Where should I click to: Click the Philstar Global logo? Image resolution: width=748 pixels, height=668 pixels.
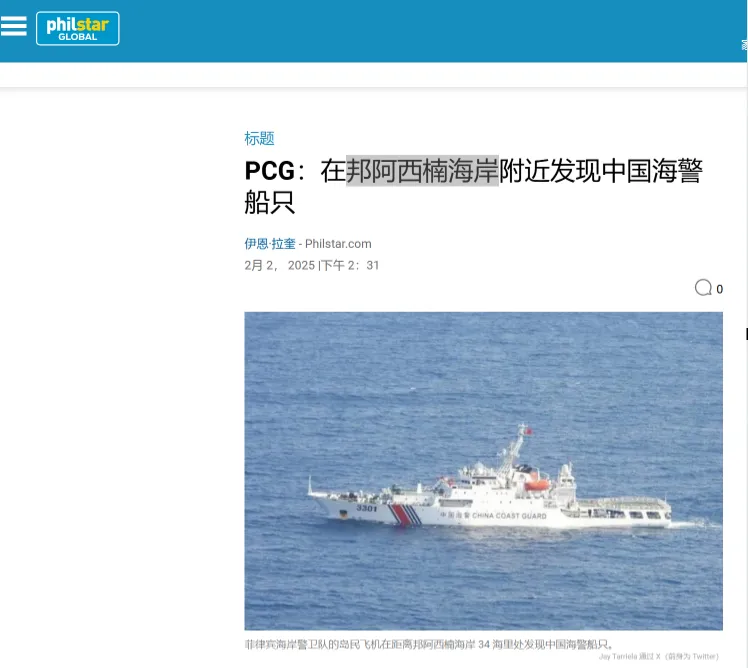78,29
